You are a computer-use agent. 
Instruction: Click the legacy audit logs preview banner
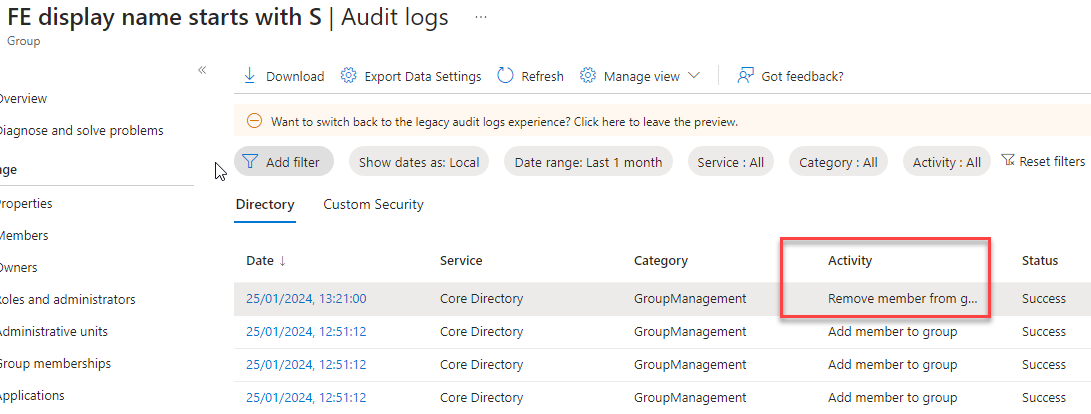click(504, 122)
